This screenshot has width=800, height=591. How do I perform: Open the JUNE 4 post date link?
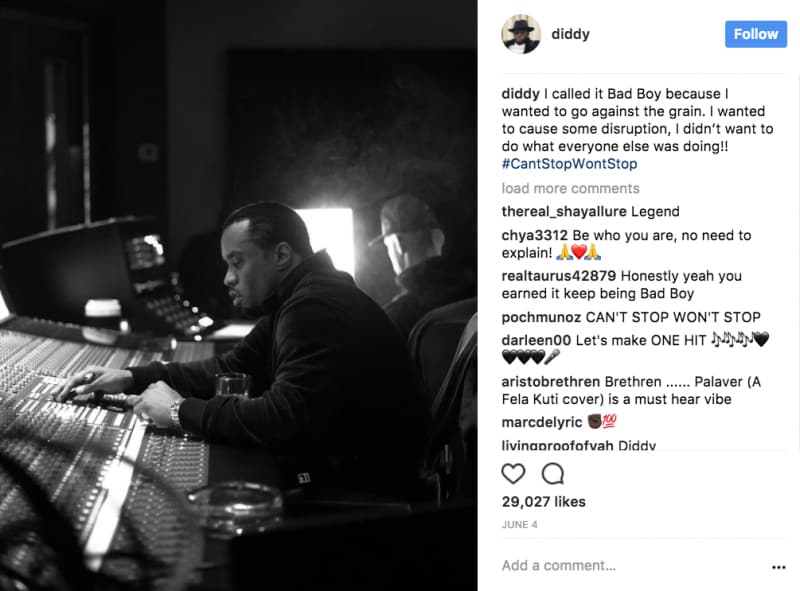click(519, 525)
